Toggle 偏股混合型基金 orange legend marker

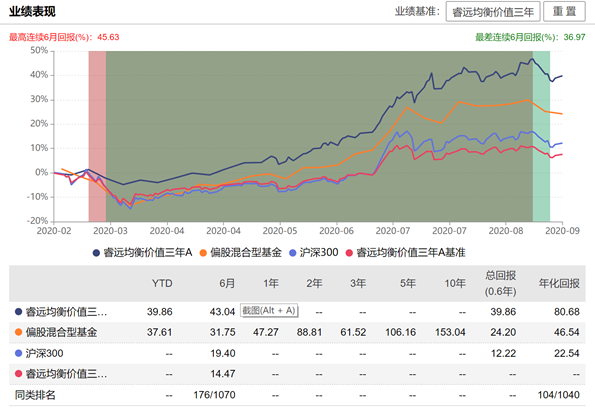coord(203,253)
